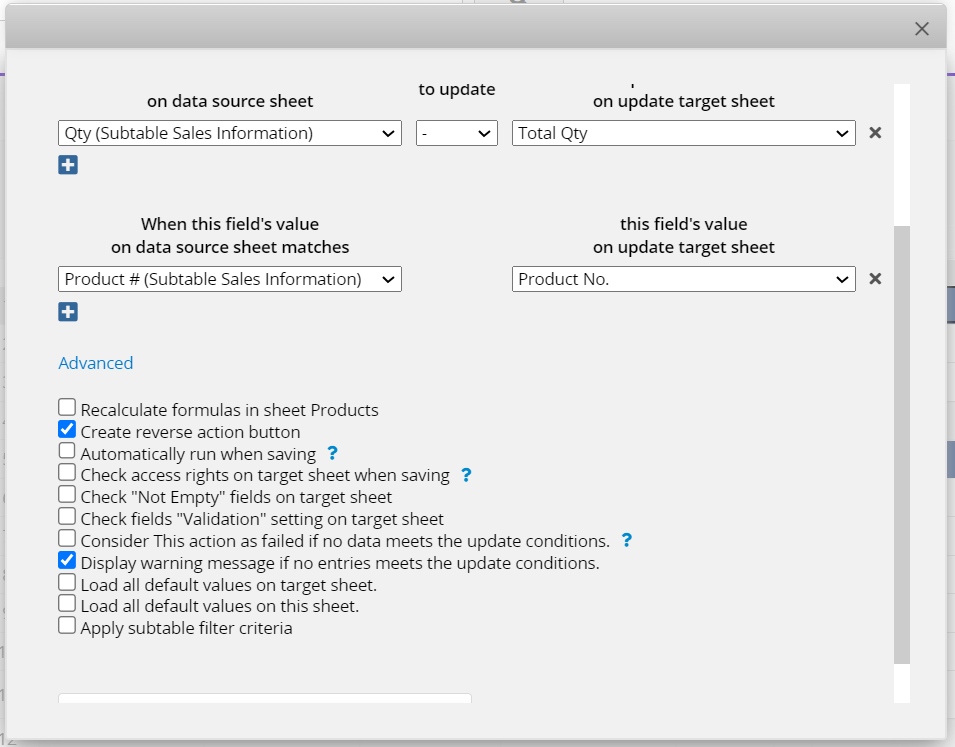The height and width of the screenshot is (747, 955).
Task: Add another matching condition row
Action: click(68, 312)
